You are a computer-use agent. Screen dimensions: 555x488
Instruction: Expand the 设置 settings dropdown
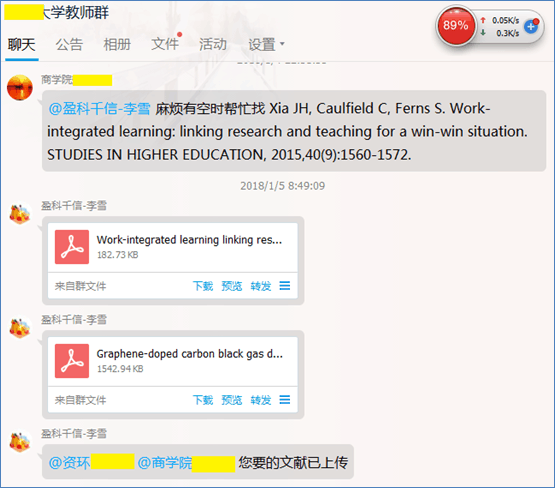point(266,45)
